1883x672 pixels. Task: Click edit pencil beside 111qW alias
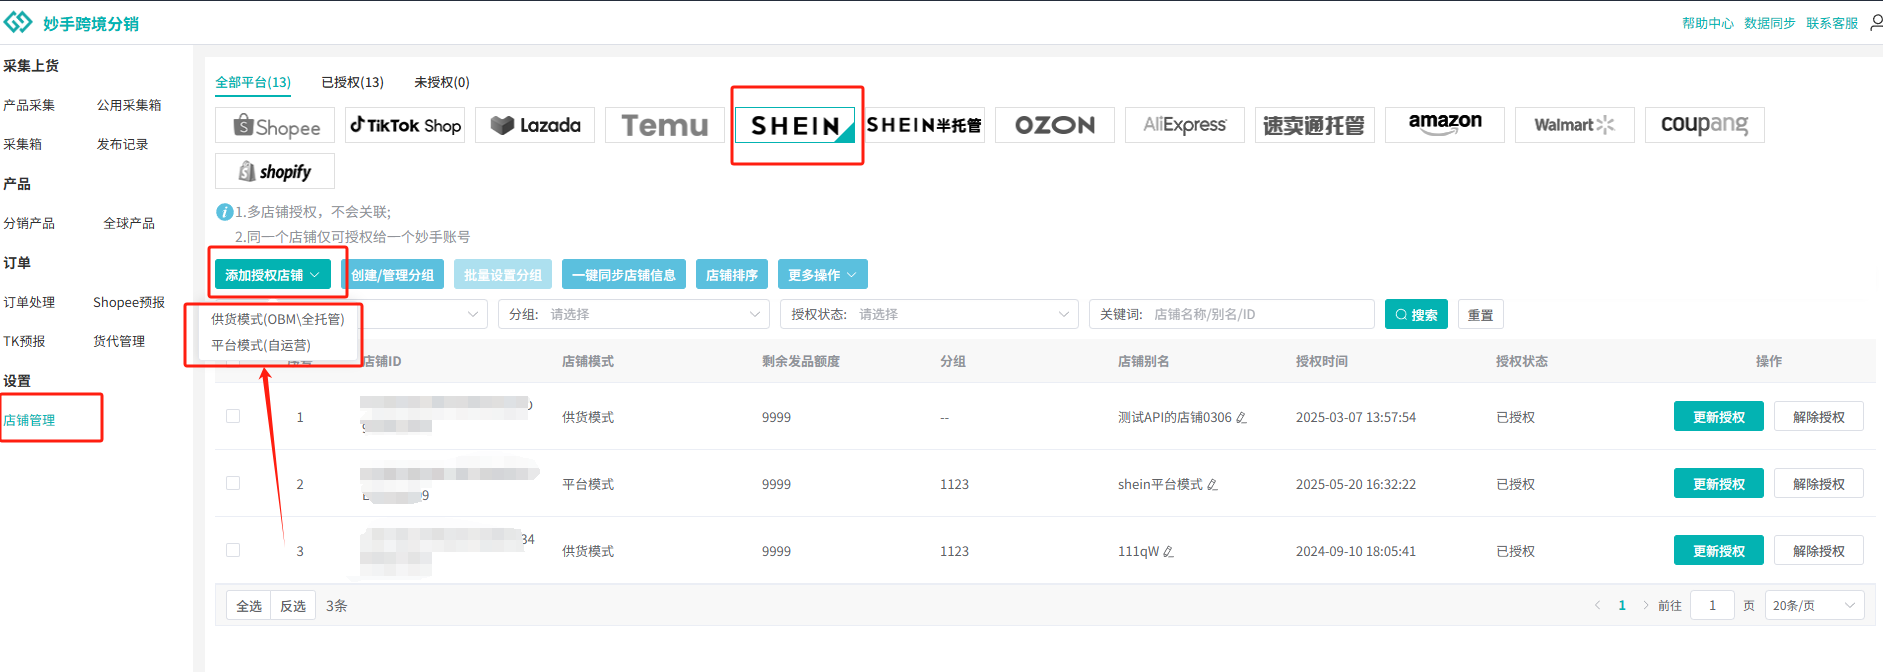(1168, 552)
